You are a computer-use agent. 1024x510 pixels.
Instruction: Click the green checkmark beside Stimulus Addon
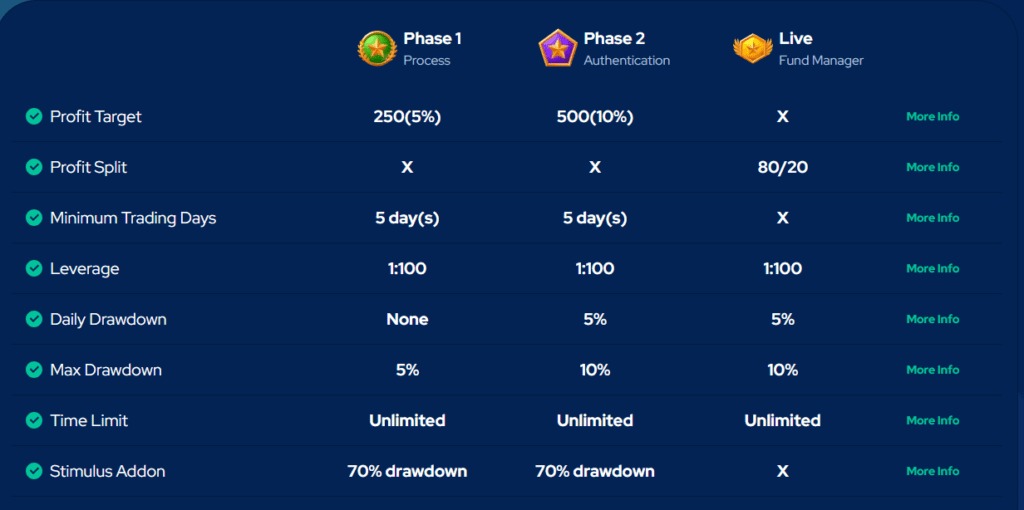click(x=34, y=471)
